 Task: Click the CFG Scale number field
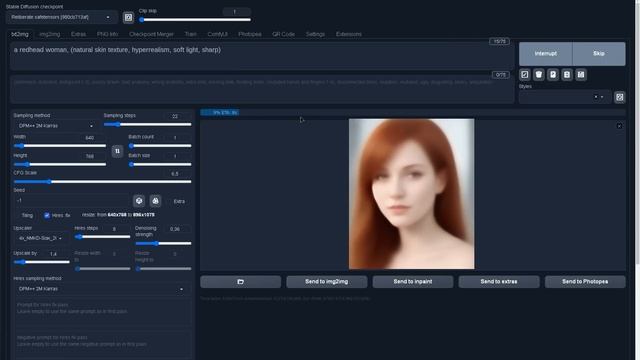tap(176, 174)
